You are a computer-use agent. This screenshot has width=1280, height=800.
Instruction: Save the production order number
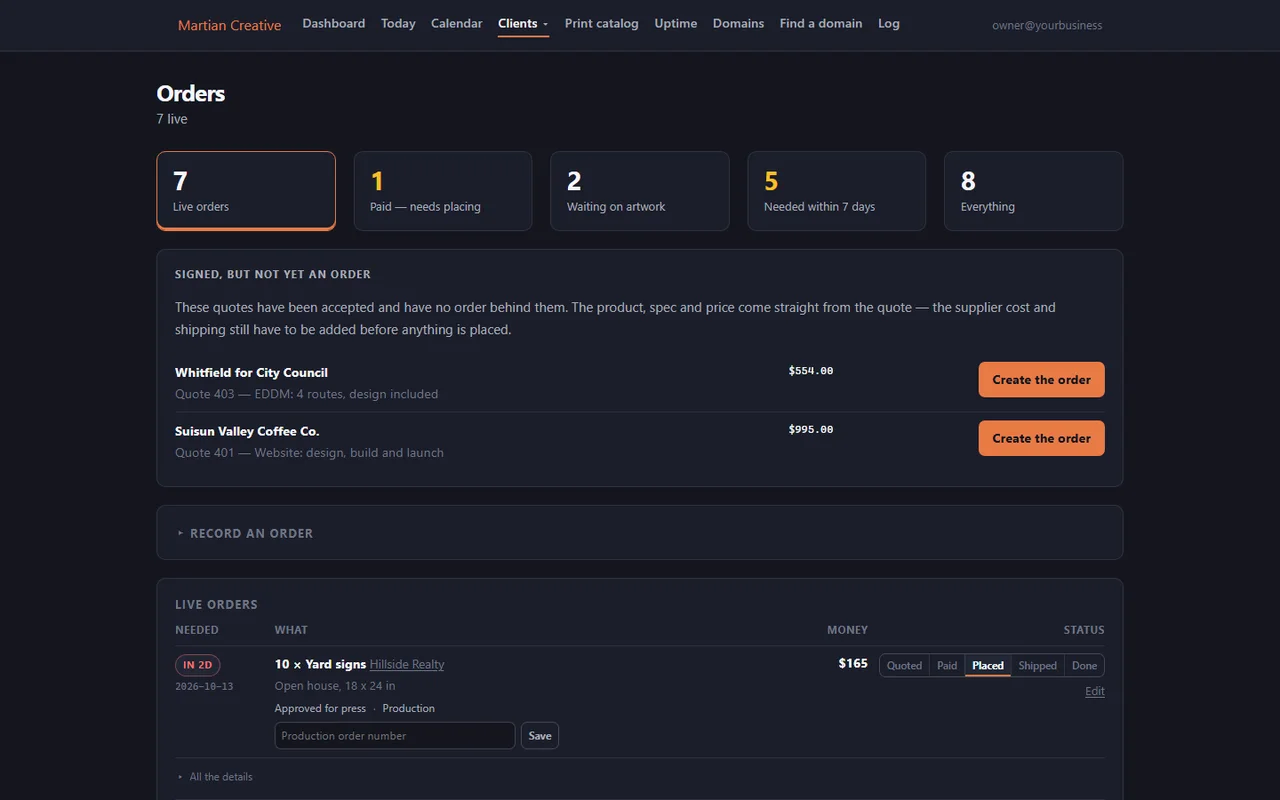point(540,736)
